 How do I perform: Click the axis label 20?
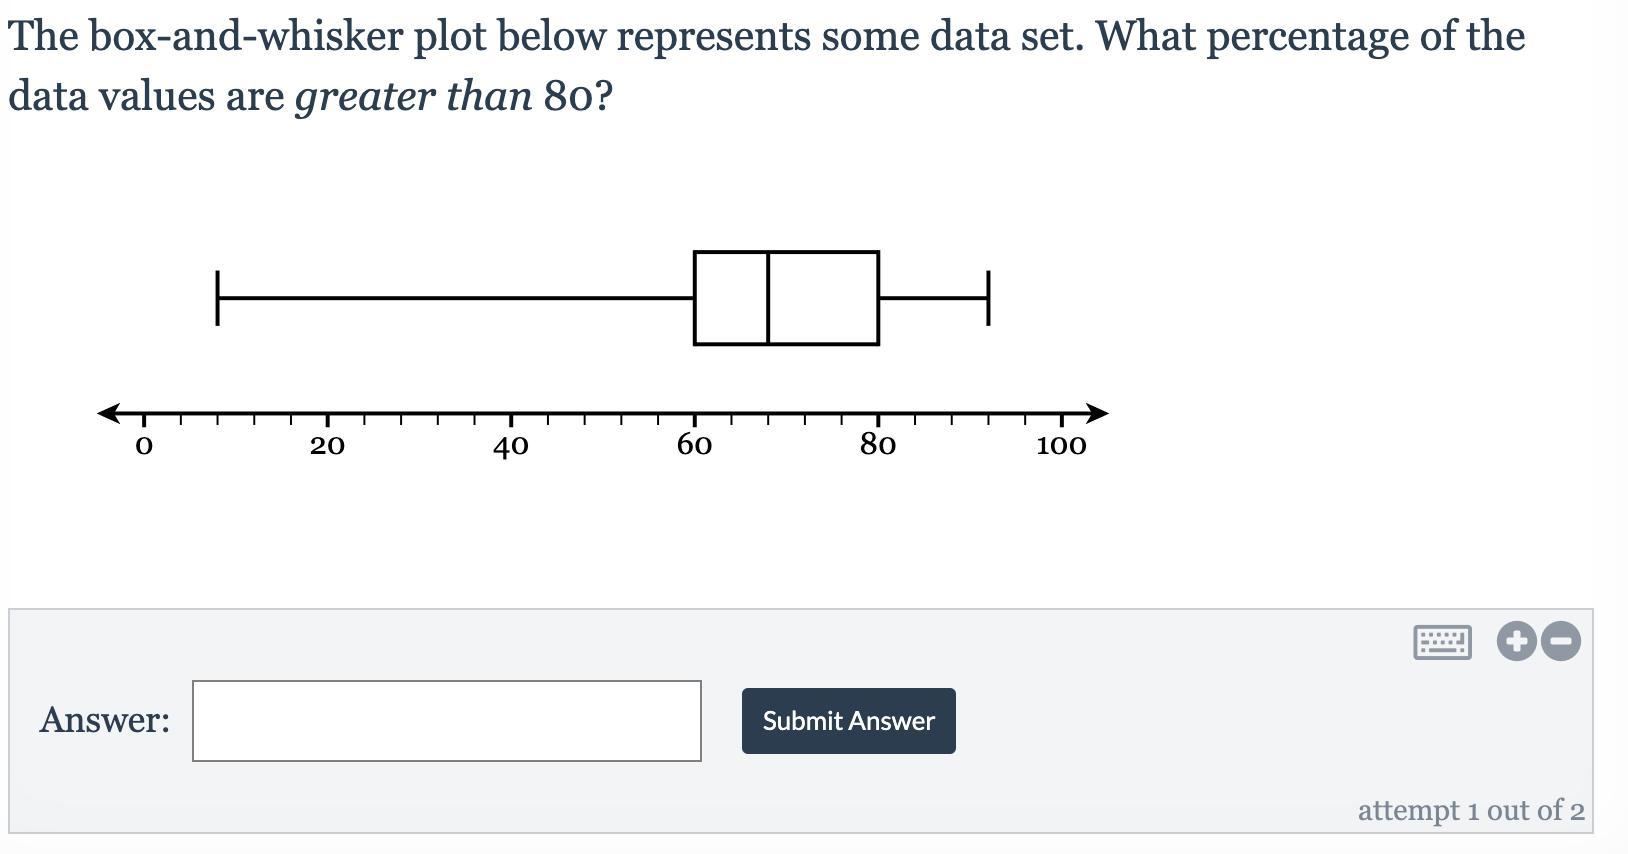327,445
